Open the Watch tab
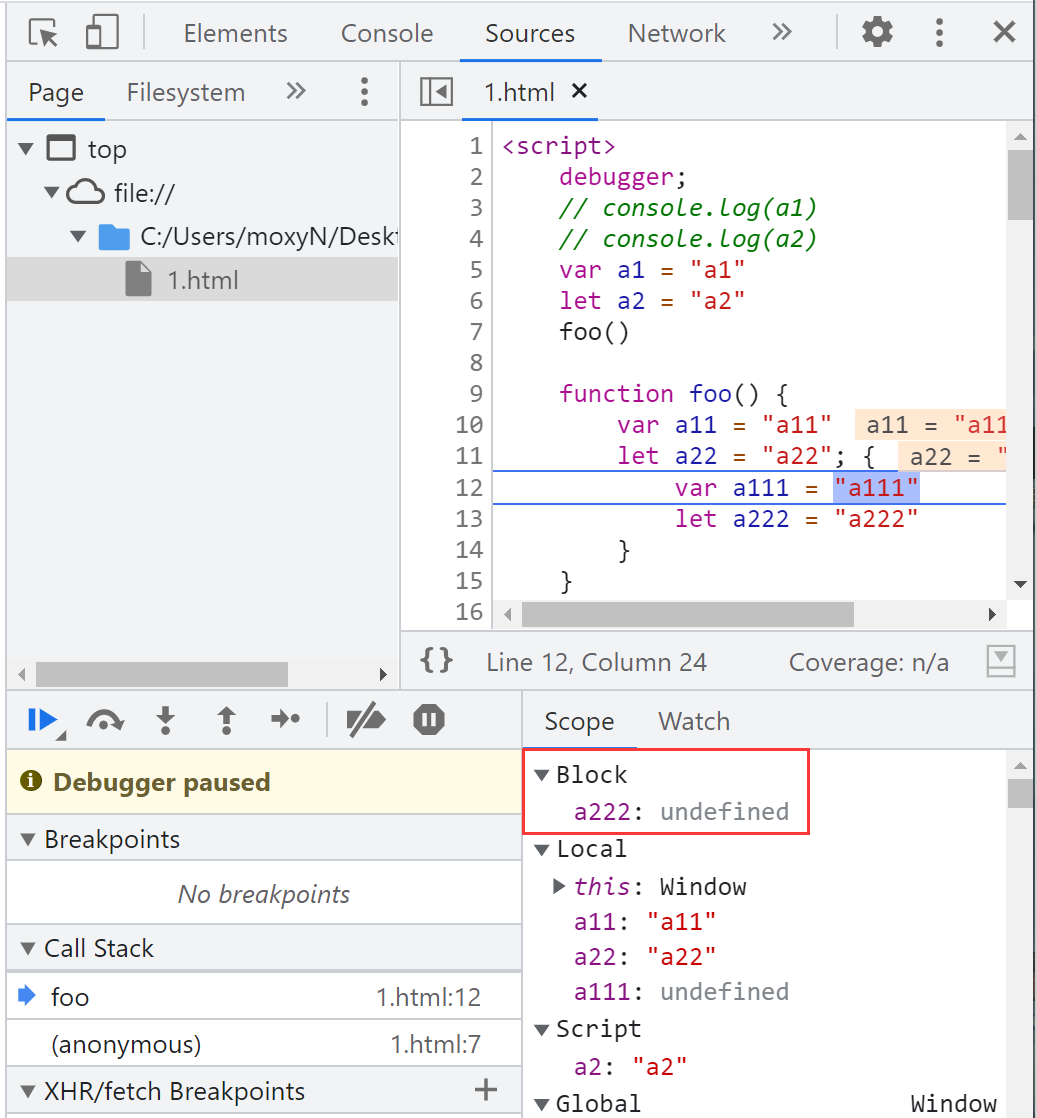1037x1118 pixels. (694, 722)
